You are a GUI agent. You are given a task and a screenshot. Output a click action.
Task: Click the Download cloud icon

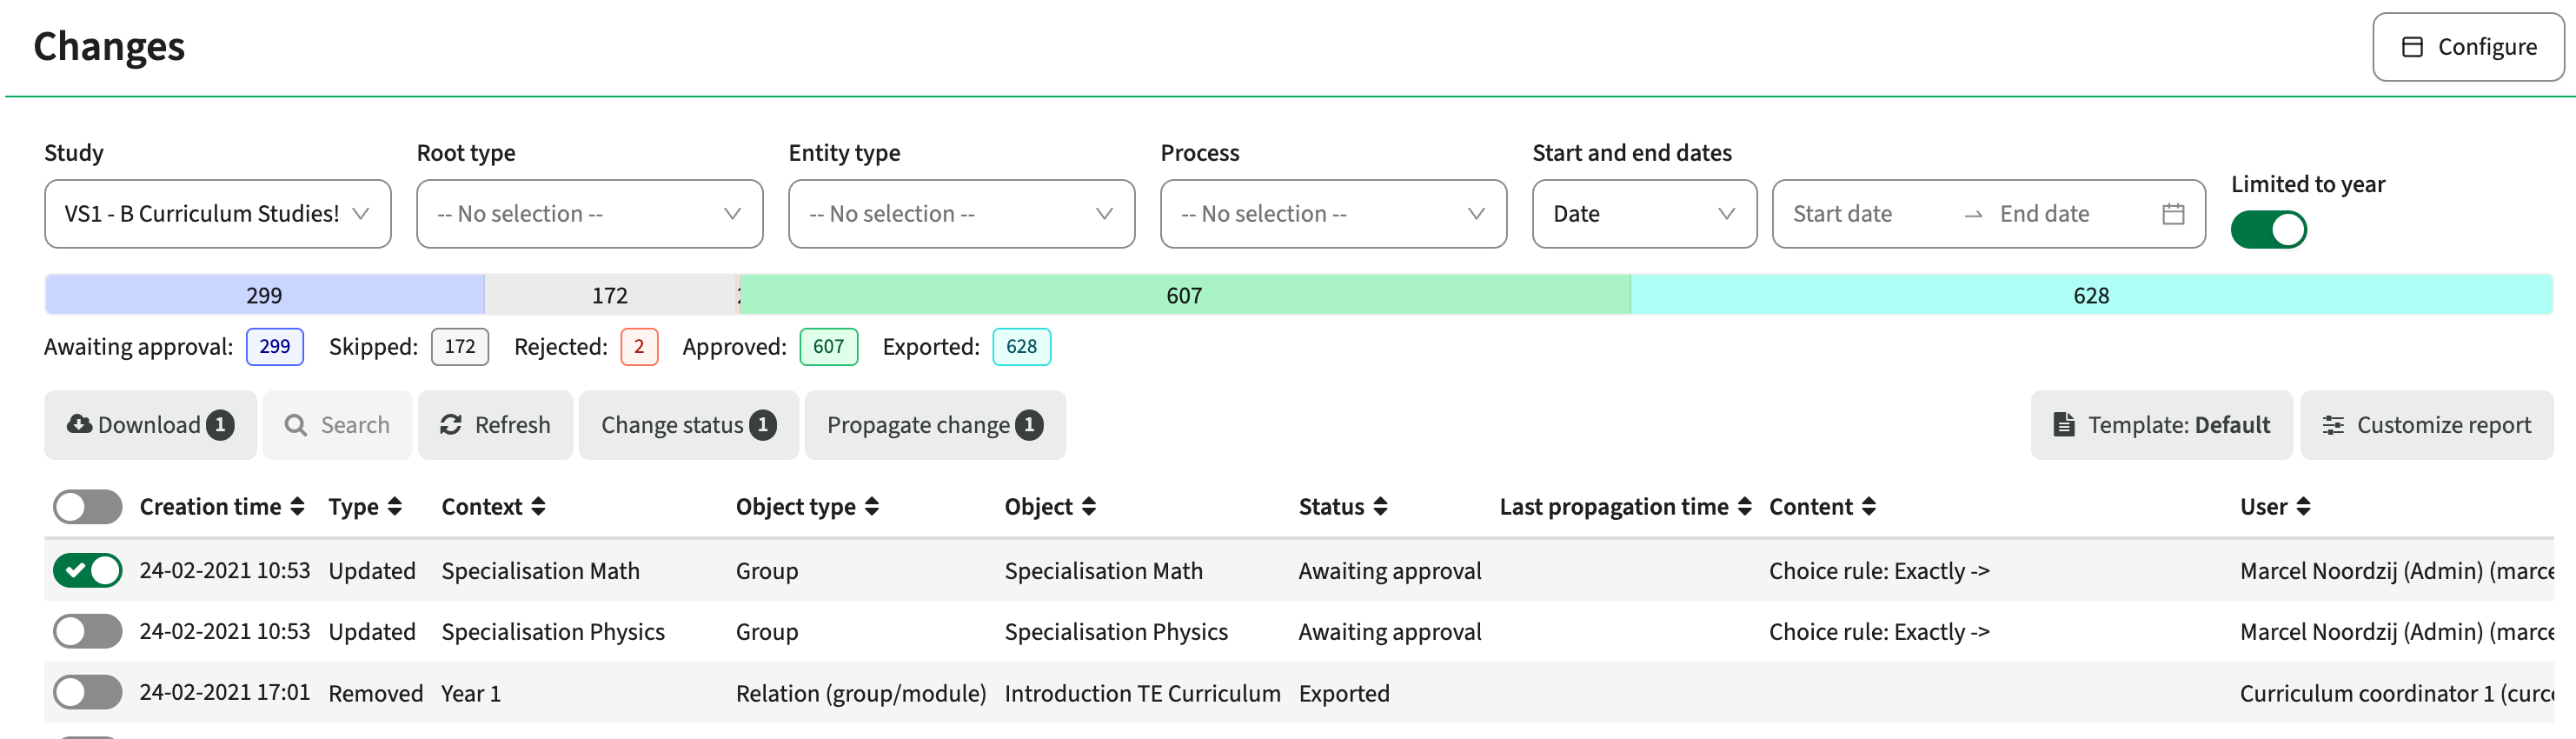click(79, 425)
